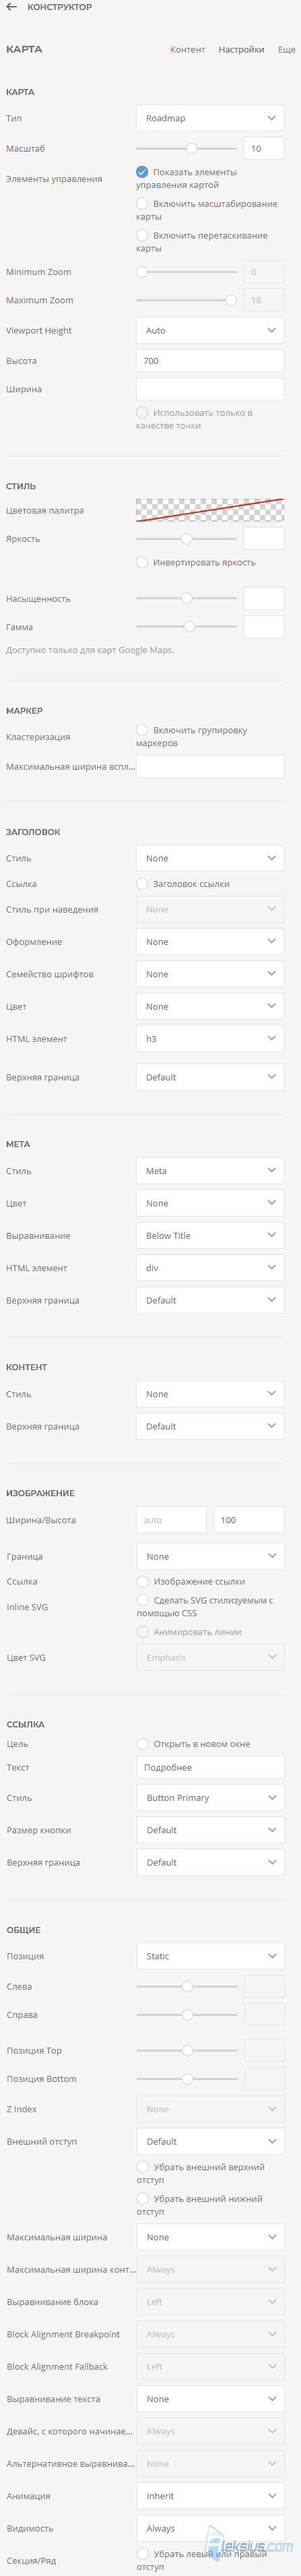
Task: Enable Включить масштабирование карты checkbox
Action: 142,204
